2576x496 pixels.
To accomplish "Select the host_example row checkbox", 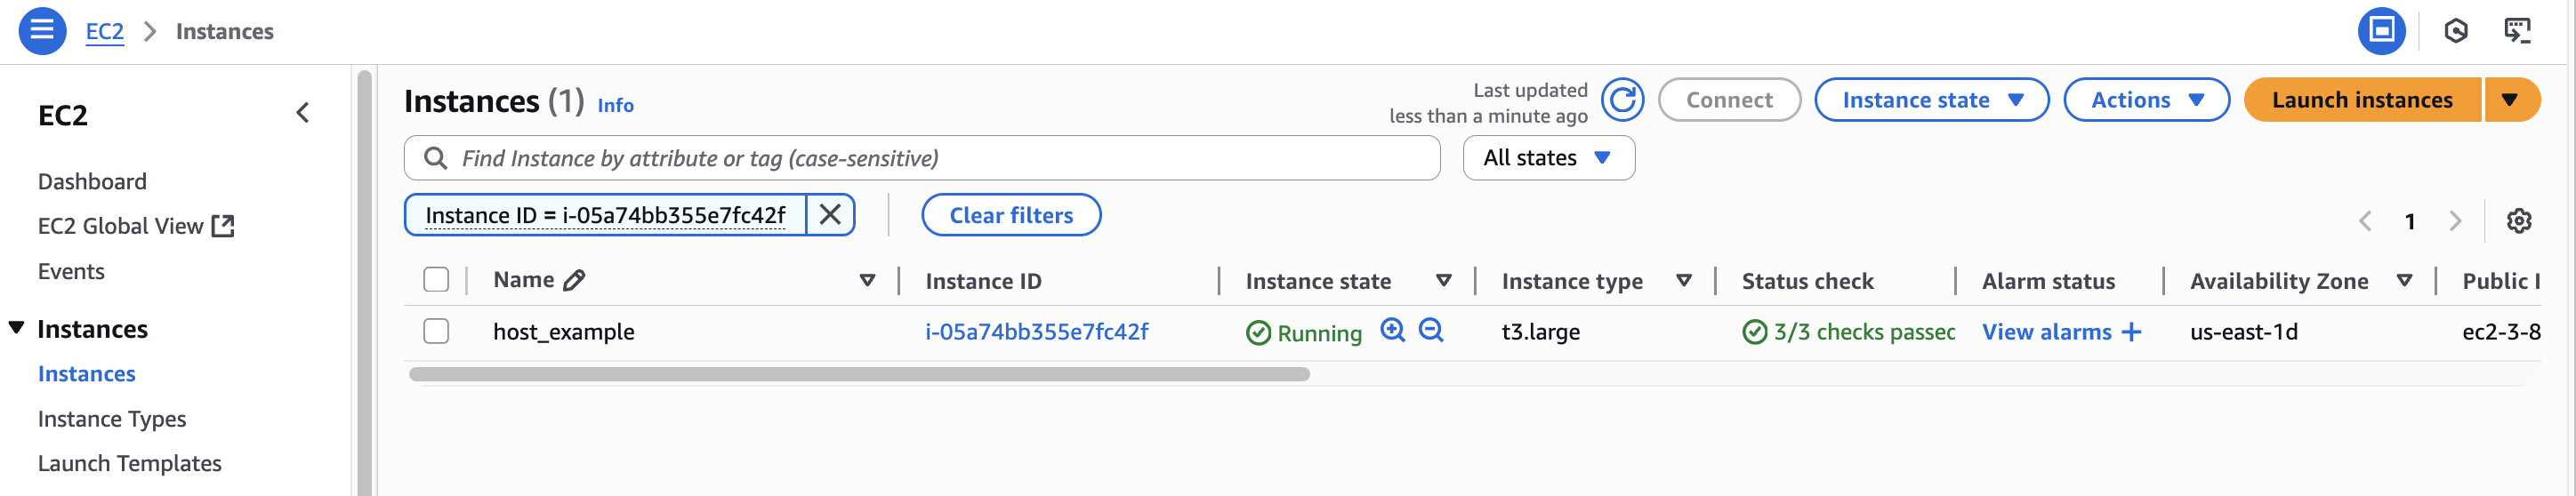I will click(x=436, y=331).
